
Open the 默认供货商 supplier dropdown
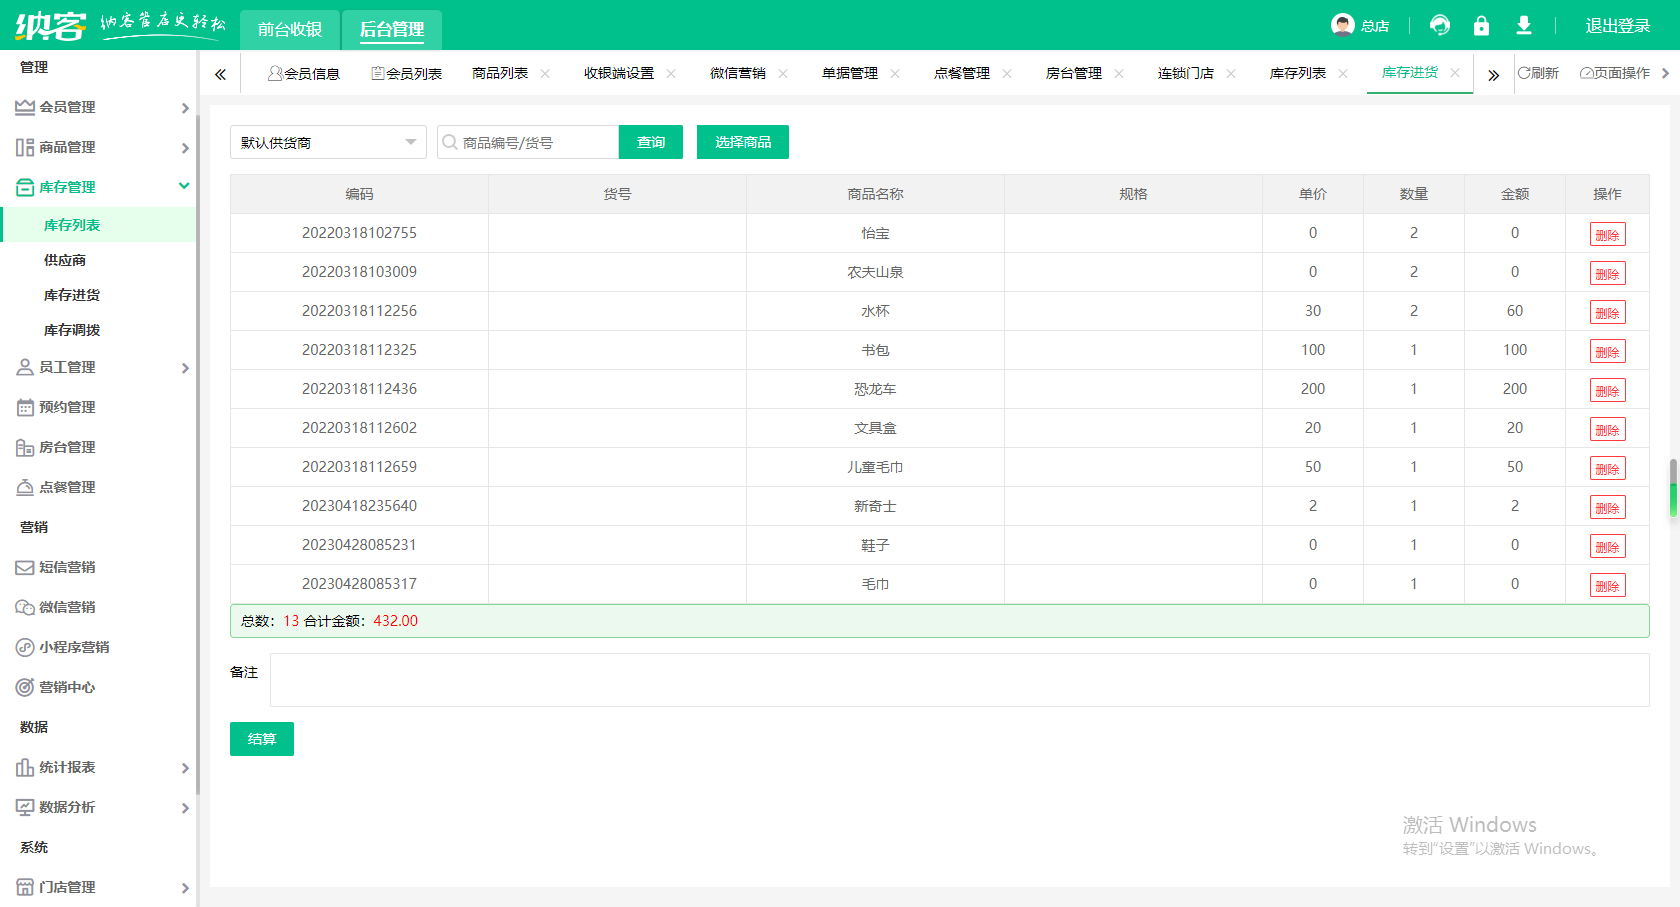point(328,142)
